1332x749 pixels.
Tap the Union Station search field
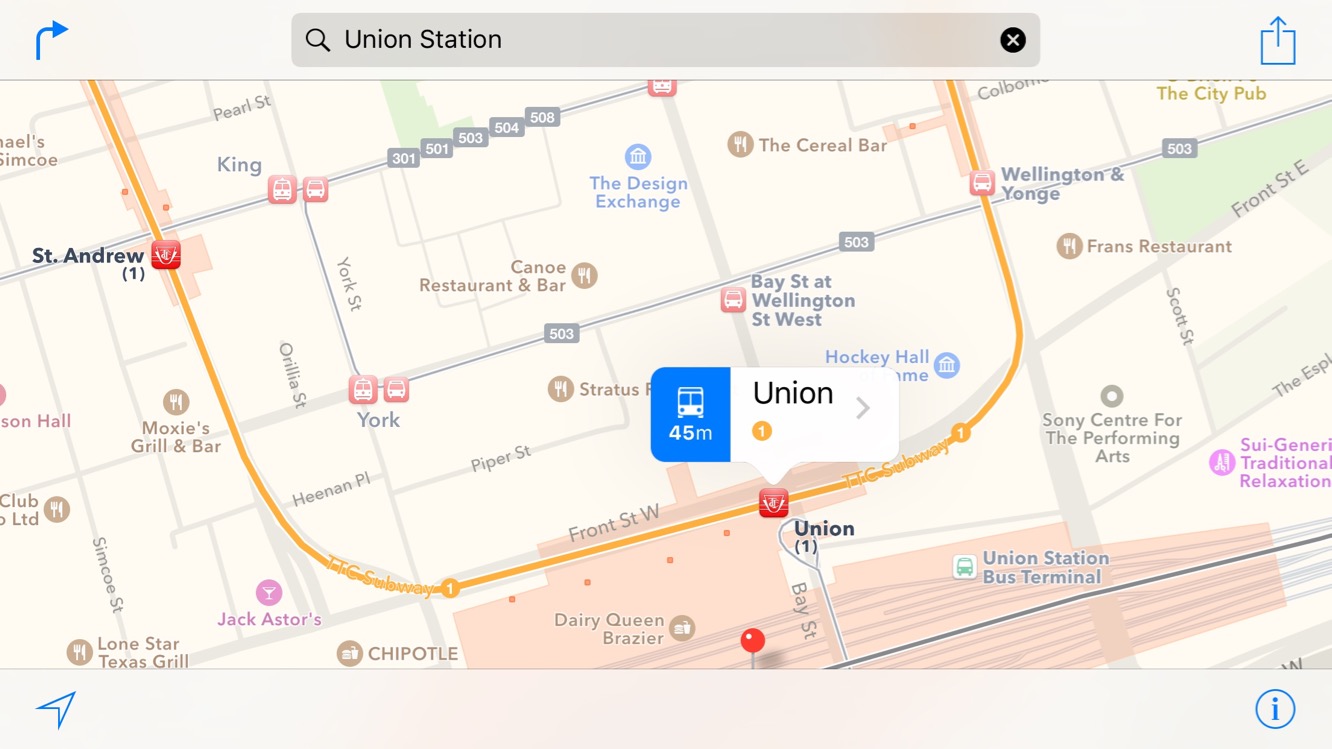tap(665, 40)
